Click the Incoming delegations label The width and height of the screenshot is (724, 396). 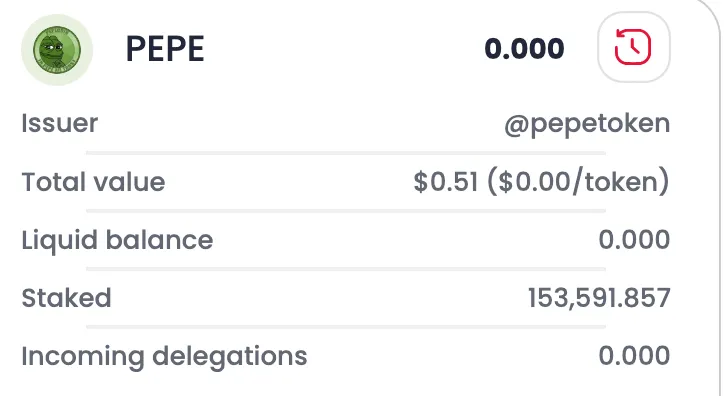164,356
